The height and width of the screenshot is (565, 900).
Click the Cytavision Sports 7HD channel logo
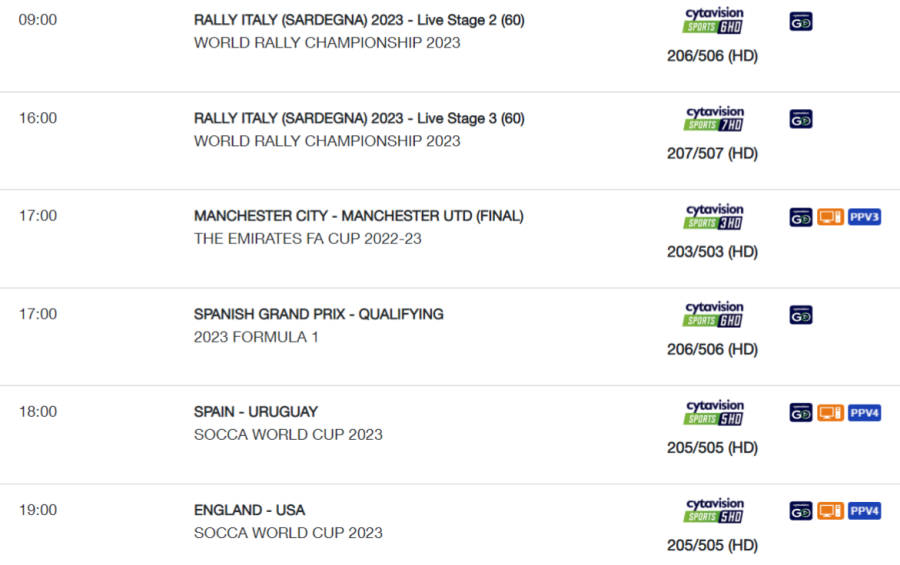click(713, 118)
